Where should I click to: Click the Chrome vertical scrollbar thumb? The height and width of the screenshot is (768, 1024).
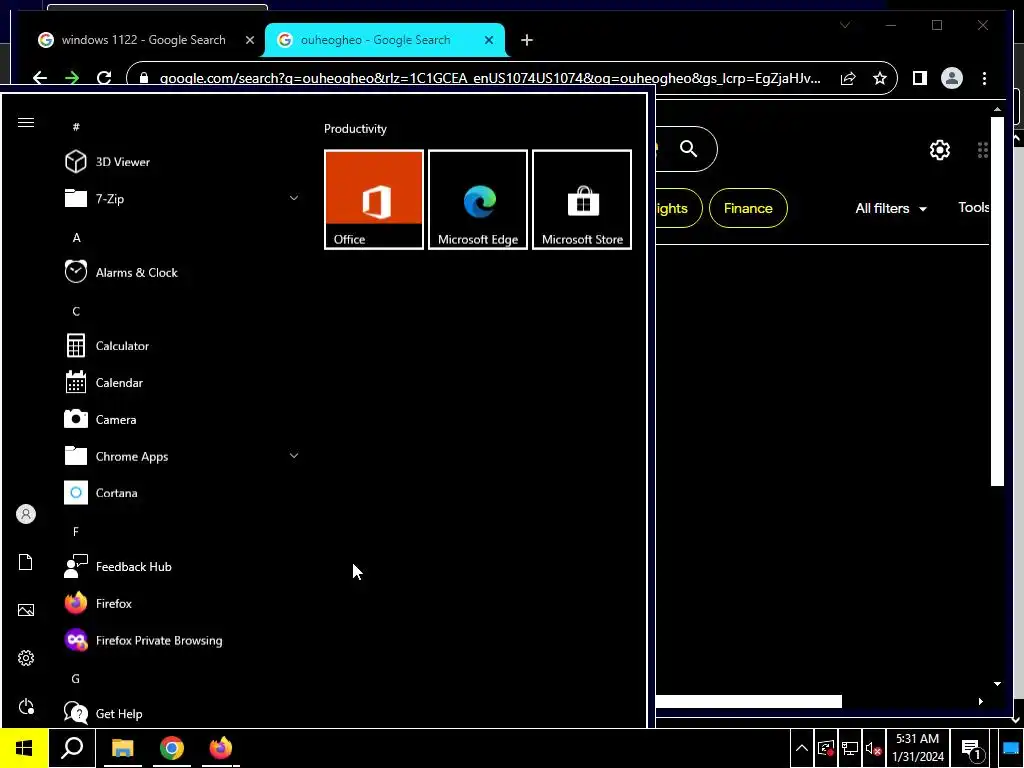[997, 302]
